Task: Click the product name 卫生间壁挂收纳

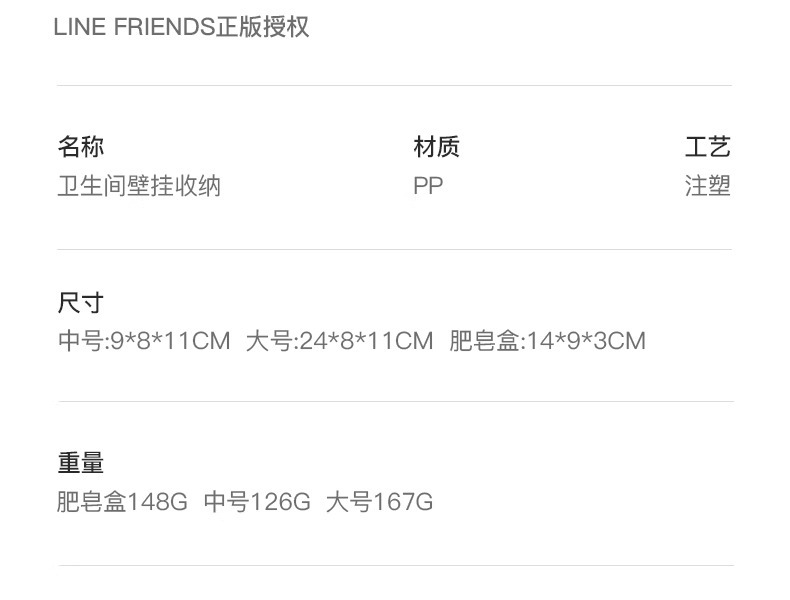Action: coord(139,186)
